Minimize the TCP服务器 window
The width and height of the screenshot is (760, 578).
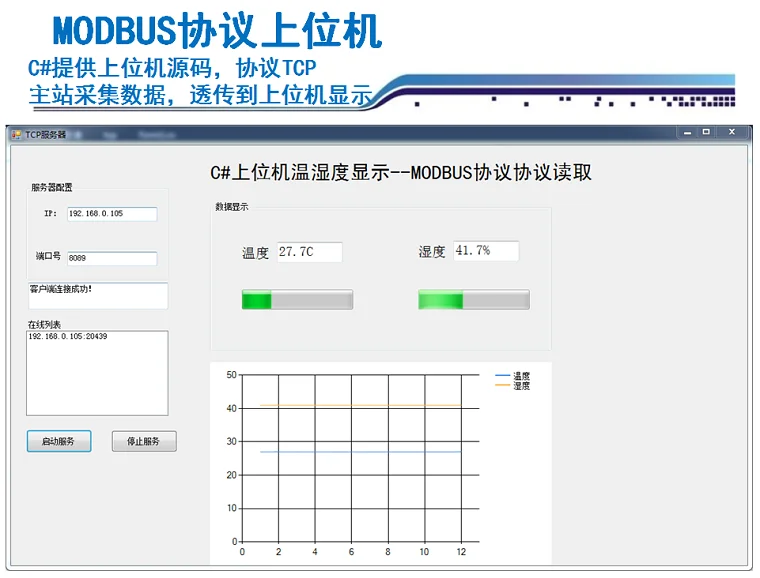pyautogui.click(x=687, y=132)
